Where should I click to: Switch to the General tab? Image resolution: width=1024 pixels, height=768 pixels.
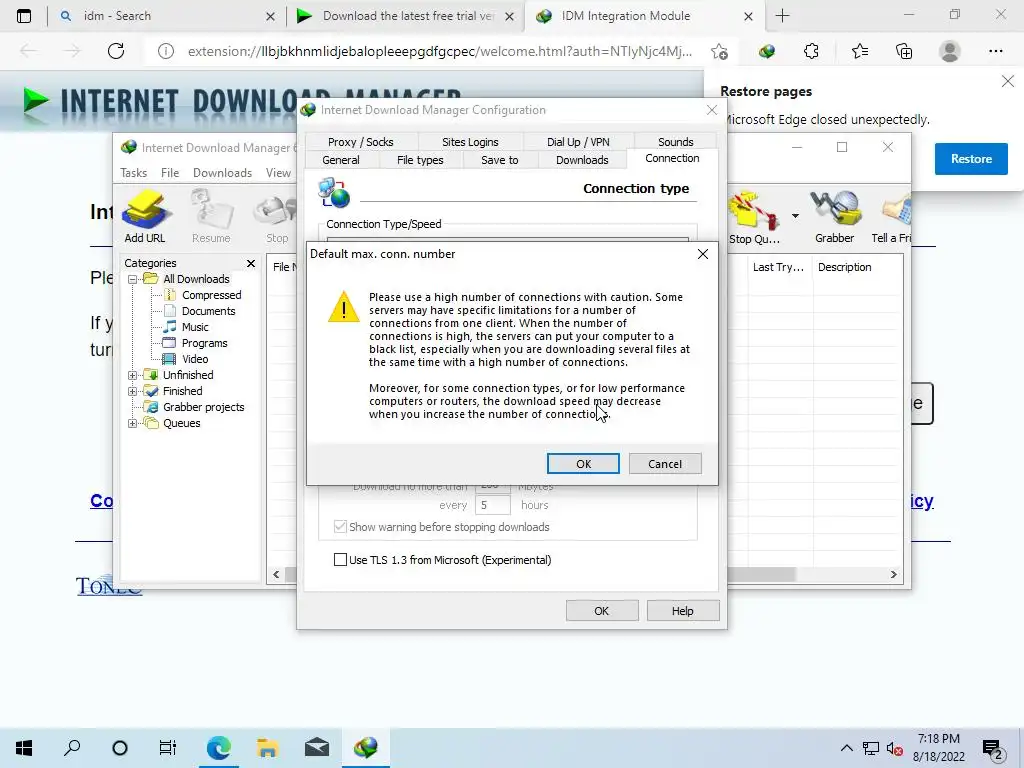pos(341,160)
